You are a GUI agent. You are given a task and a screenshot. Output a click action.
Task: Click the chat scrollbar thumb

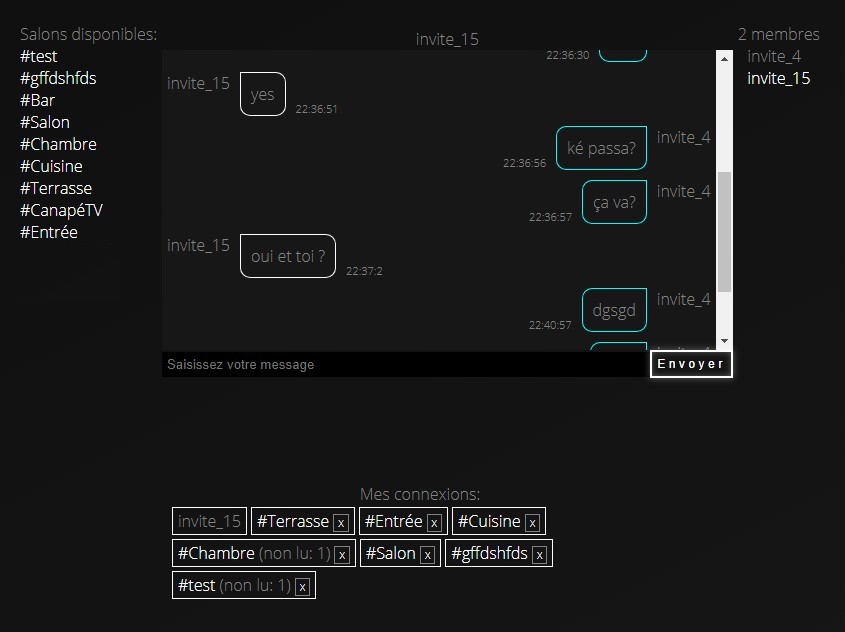pos(724,230)
